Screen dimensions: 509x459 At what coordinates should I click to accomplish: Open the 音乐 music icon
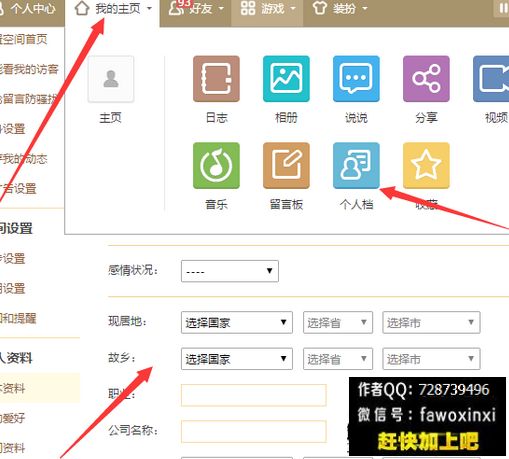pyautogui.click(x=216, y=166)
